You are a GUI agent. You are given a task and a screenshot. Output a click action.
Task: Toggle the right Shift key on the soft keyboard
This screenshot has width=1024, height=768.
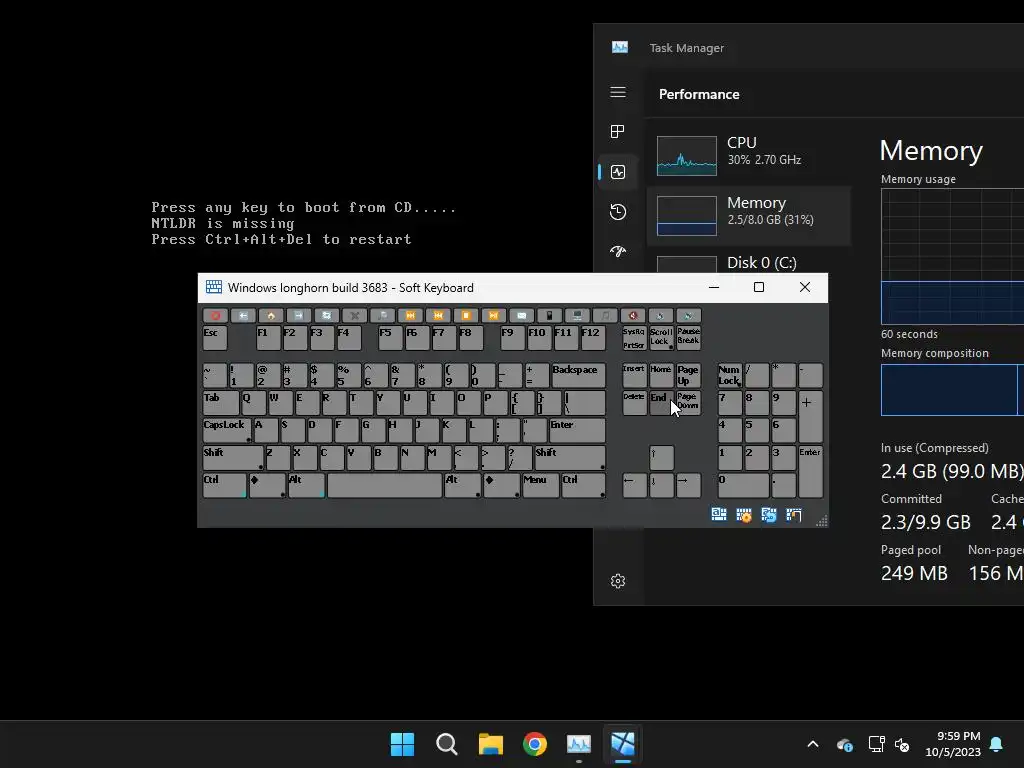coord(570,458)
